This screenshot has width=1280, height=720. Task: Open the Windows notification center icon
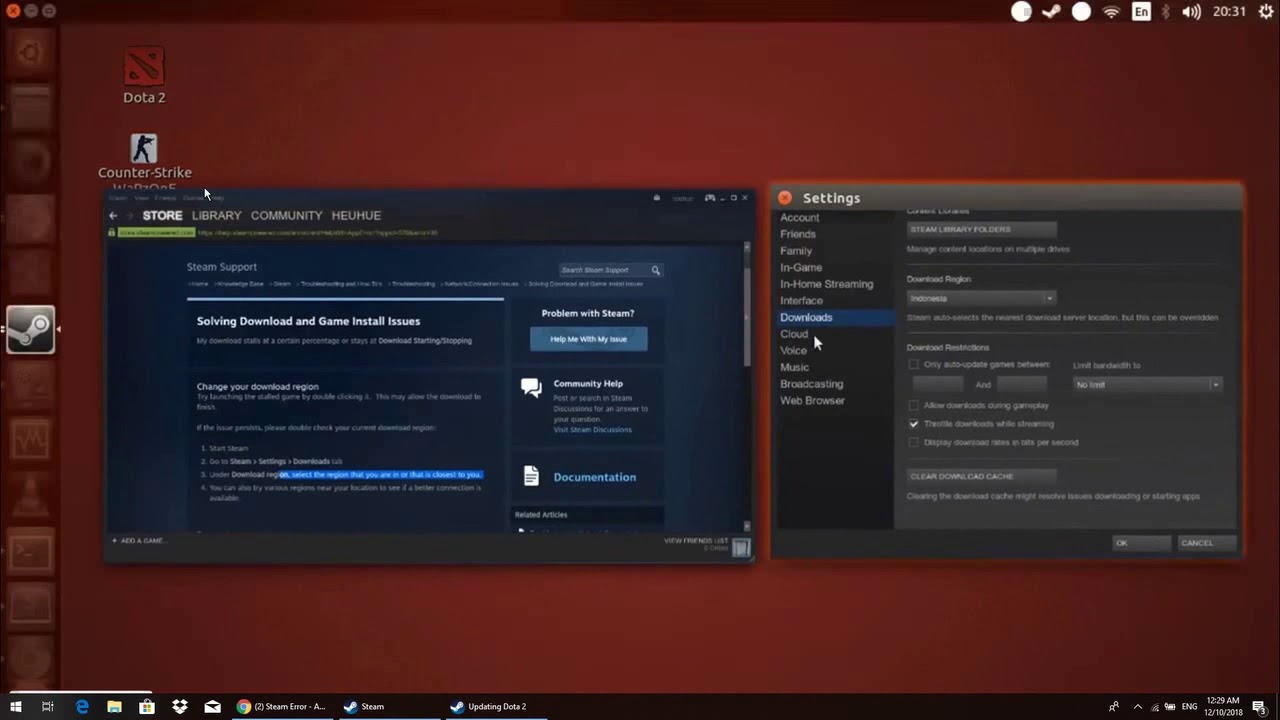pos(1259,707)
